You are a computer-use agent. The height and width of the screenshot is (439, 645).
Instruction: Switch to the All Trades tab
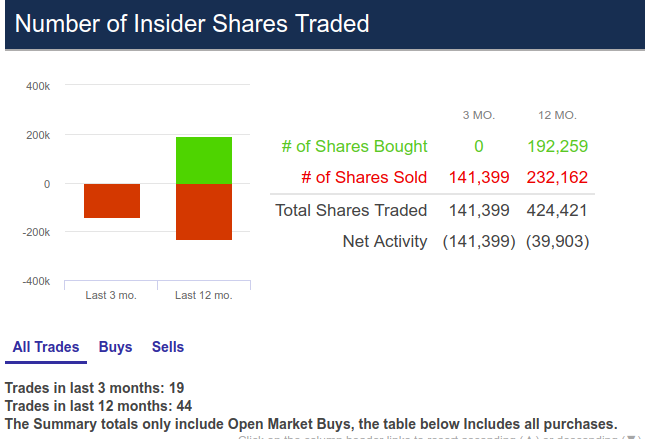tap(45, 347)
